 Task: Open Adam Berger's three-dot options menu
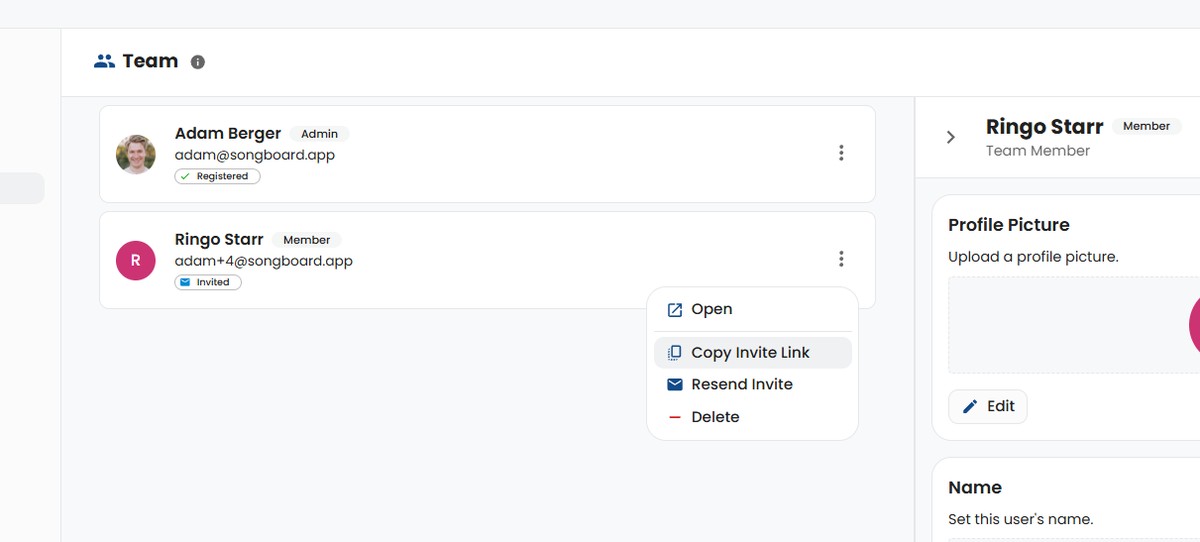(x=841, y=153)
